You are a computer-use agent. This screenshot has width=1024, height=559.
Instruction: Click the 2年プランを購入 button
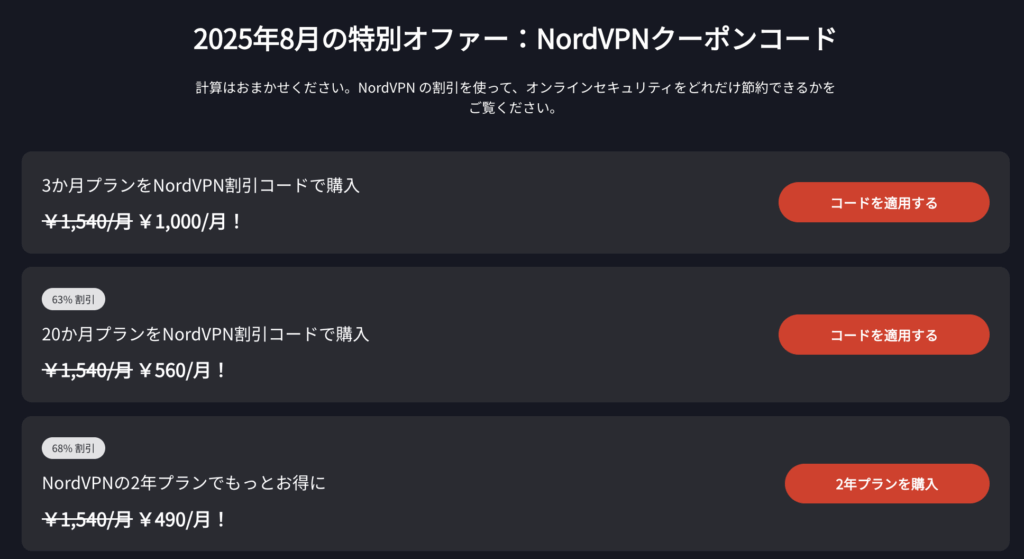click(887, 484)
